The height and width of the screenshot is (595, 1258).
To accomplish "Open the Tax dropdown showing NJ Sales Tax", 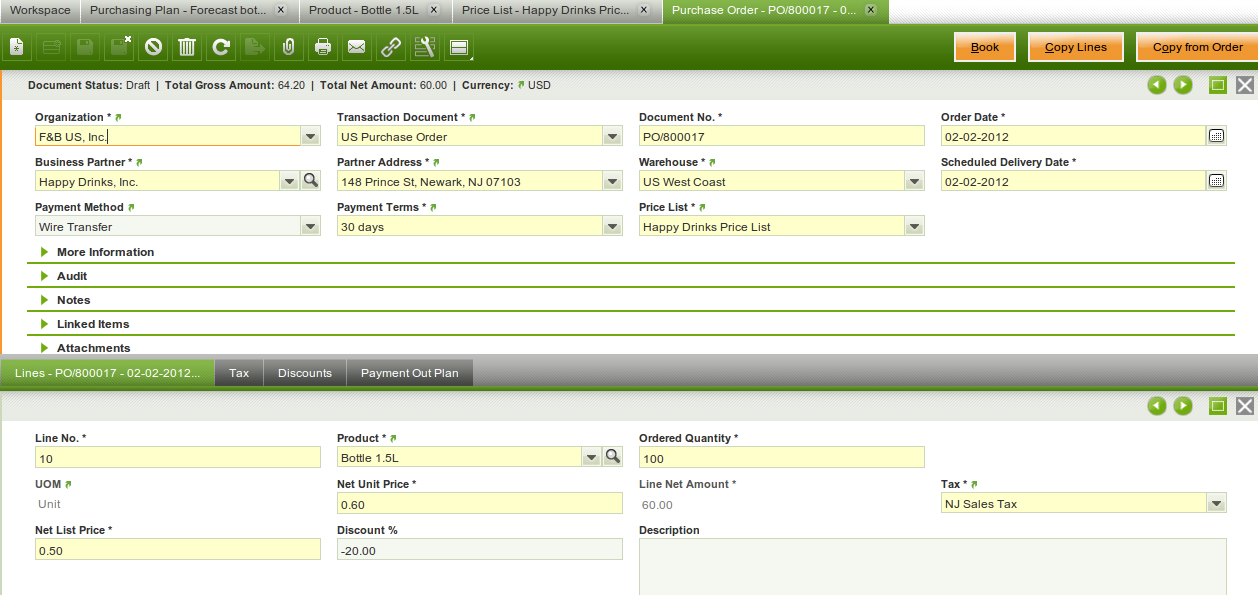I will [1216, 504].
